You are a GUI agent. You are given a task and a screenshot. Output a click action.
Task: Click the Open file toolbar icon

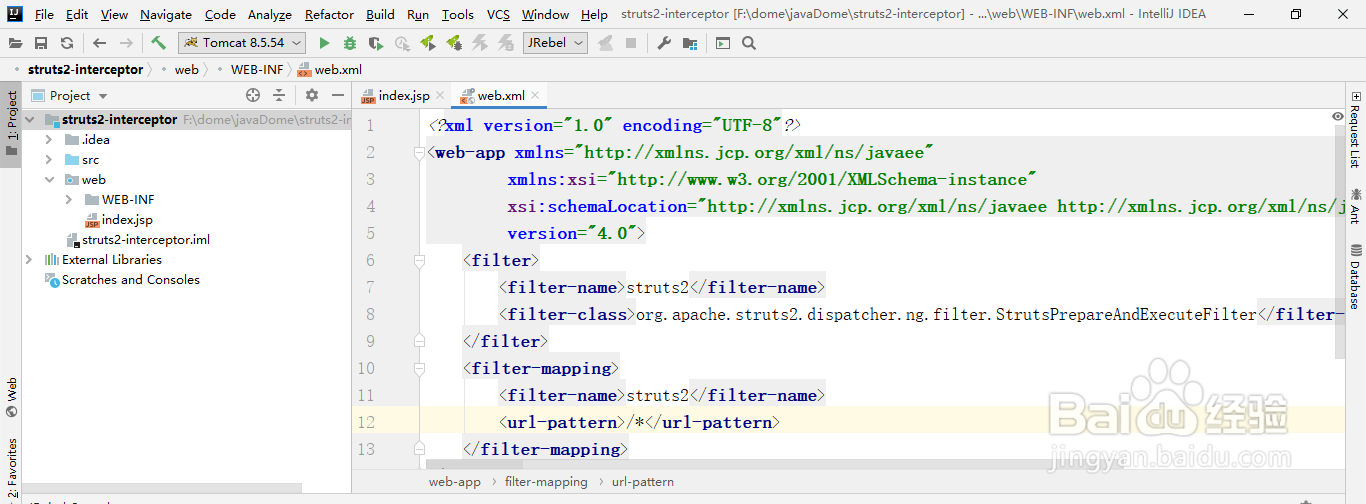click(15, 43)
